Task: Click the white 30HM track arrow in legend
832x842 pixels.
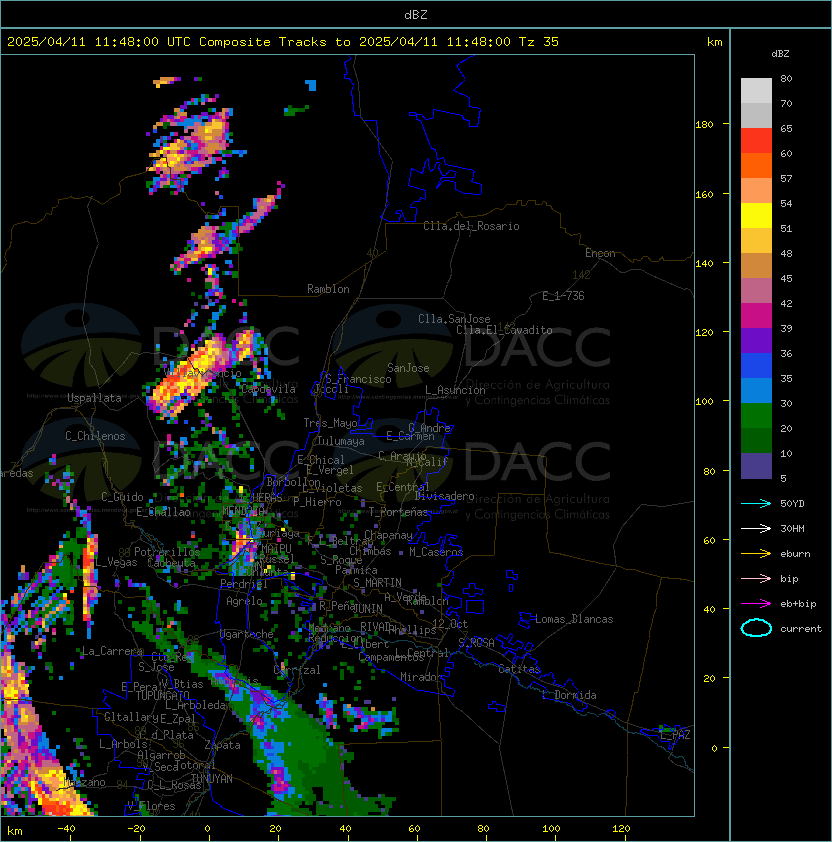Action: click(x=756, y=528)
